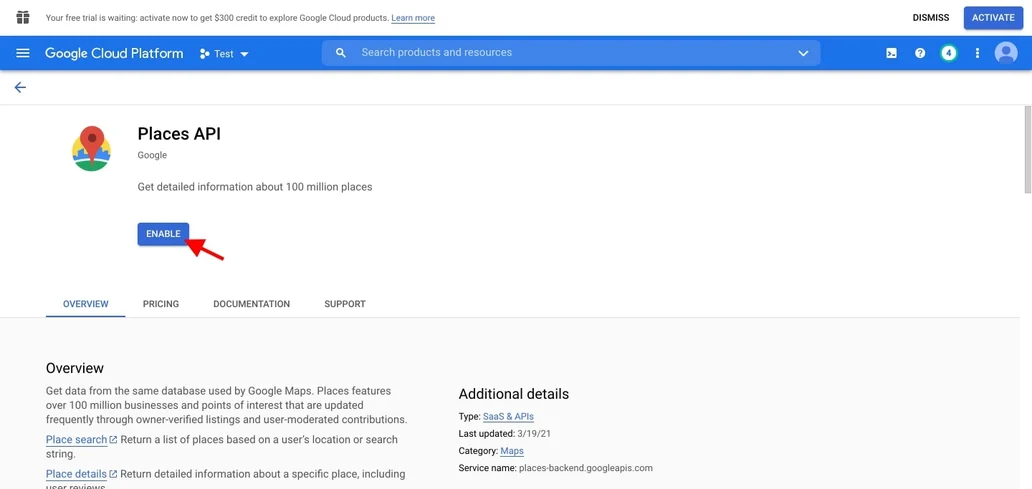Image resolution: width=1032 pixels, height=489 pixels.
Task: Open the Place details link
Action: (76, 474)
